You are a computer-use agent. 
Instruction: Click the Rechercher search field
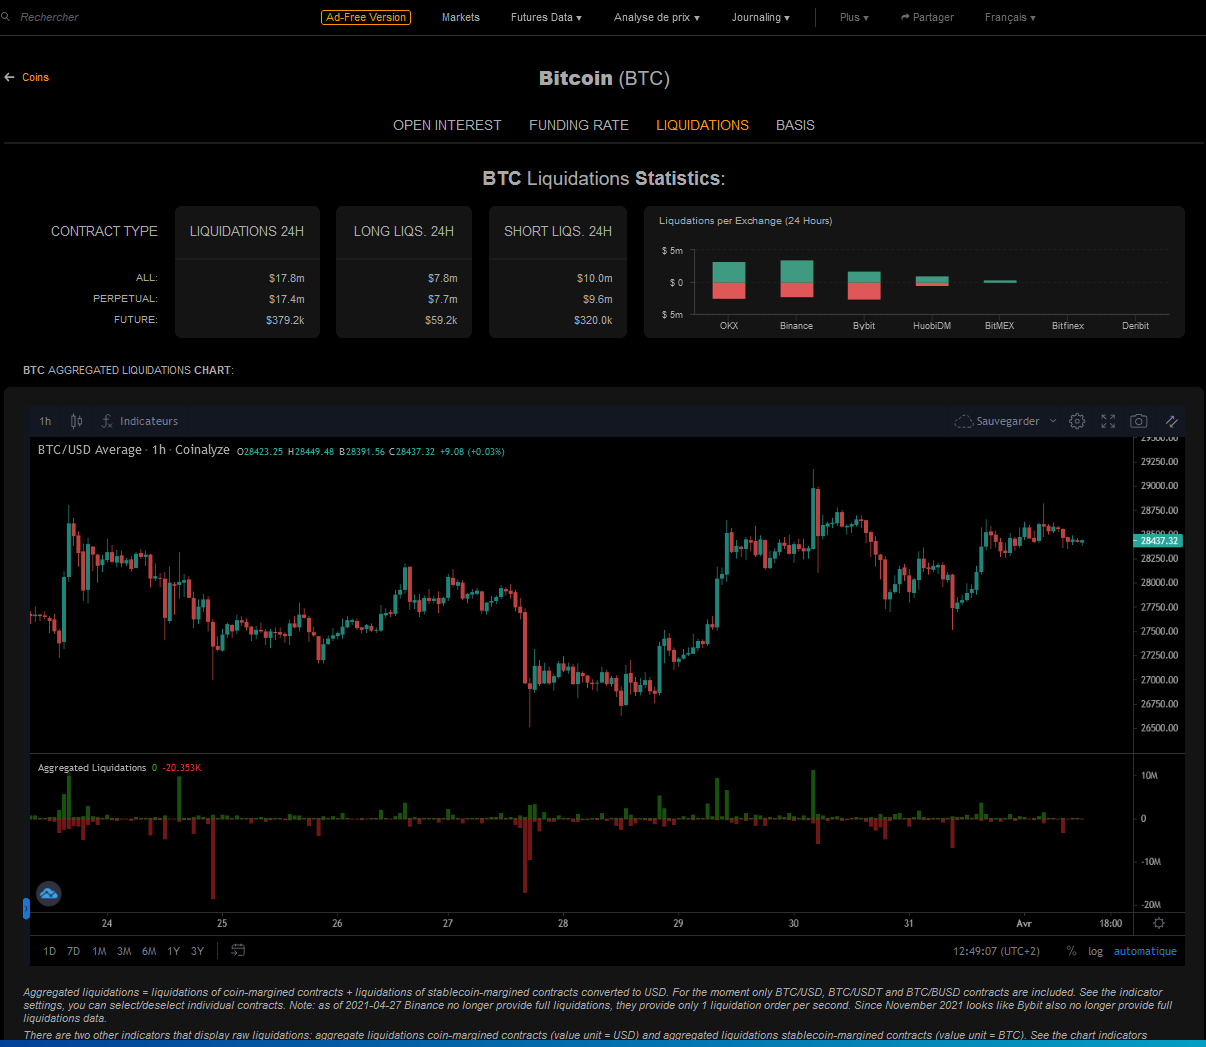click(x=49, y=17)
